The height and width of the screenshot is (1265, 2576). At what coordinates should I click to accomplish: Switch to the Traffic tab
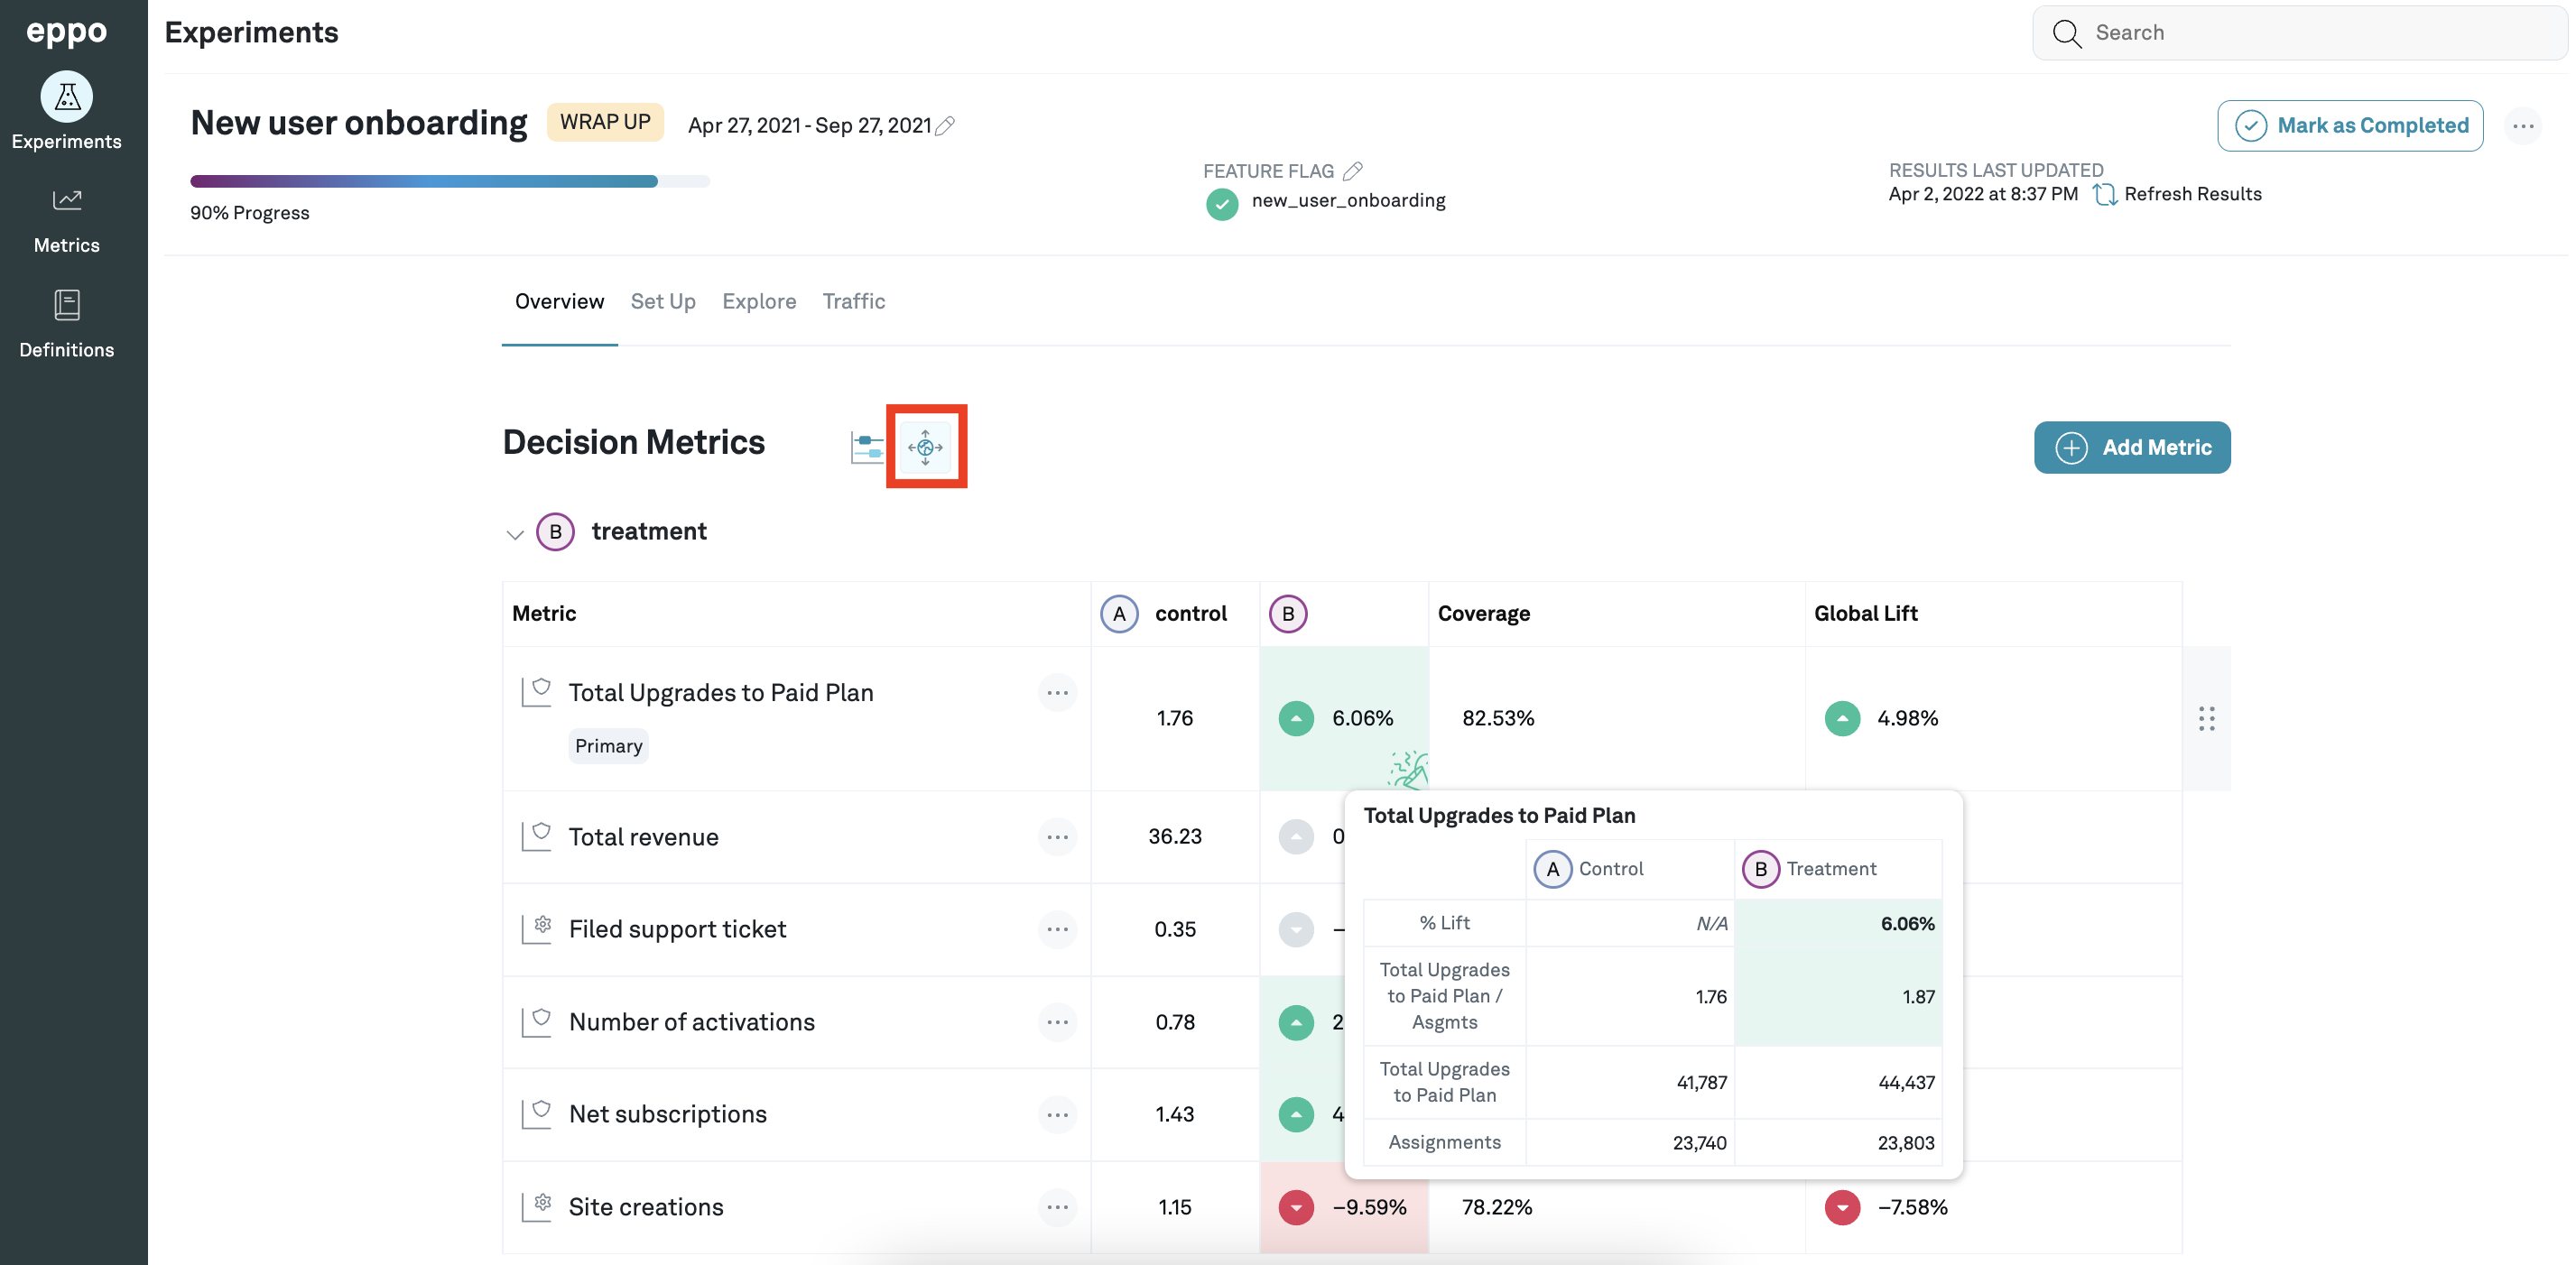coord(853,301)
